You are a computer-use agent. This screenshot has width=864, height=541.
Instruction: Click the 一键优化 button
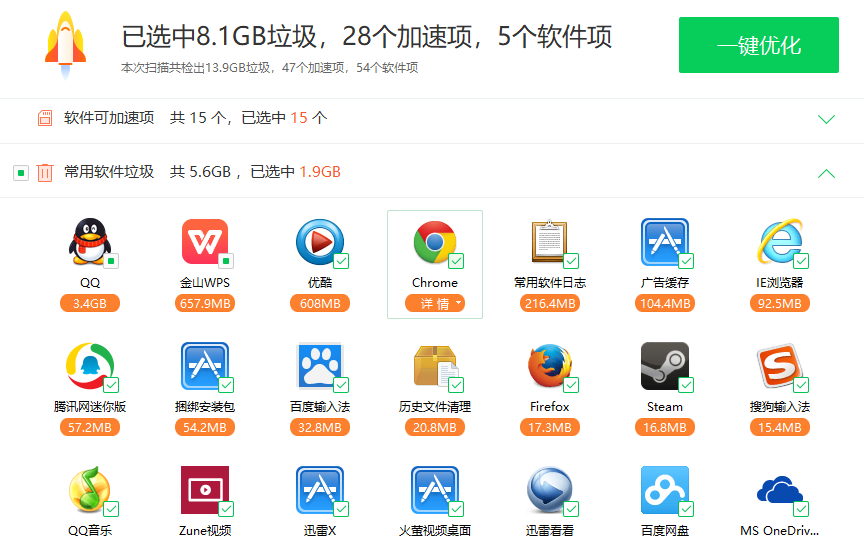[759, 45]
